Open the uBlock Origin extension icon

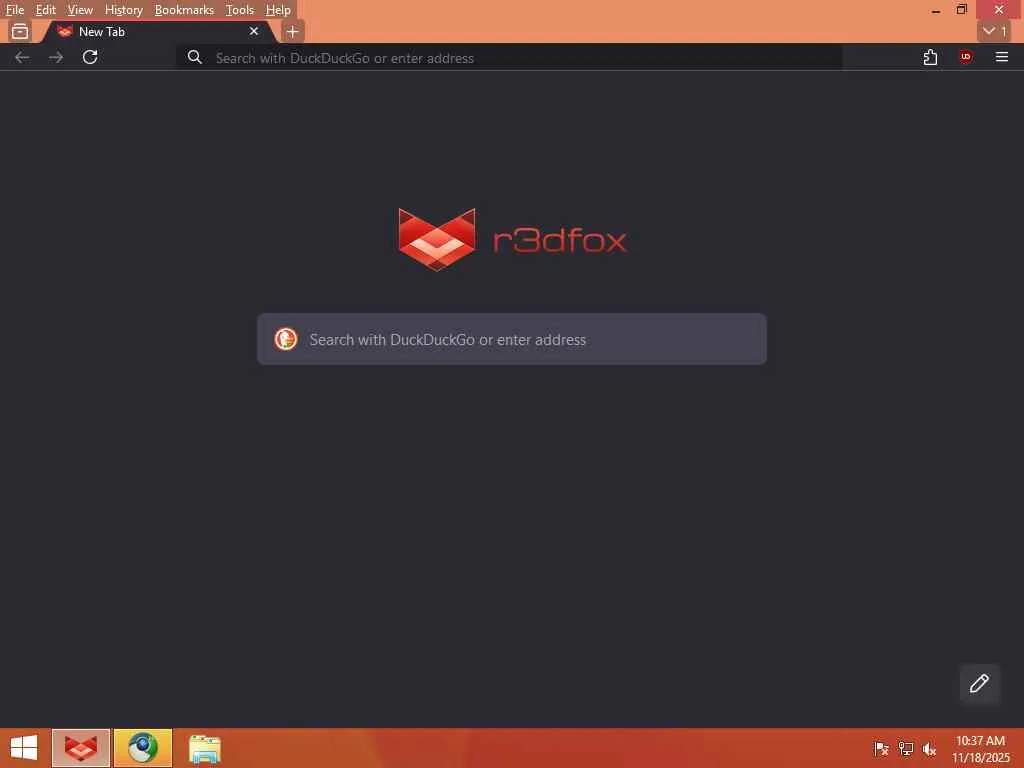pos(965,57)
